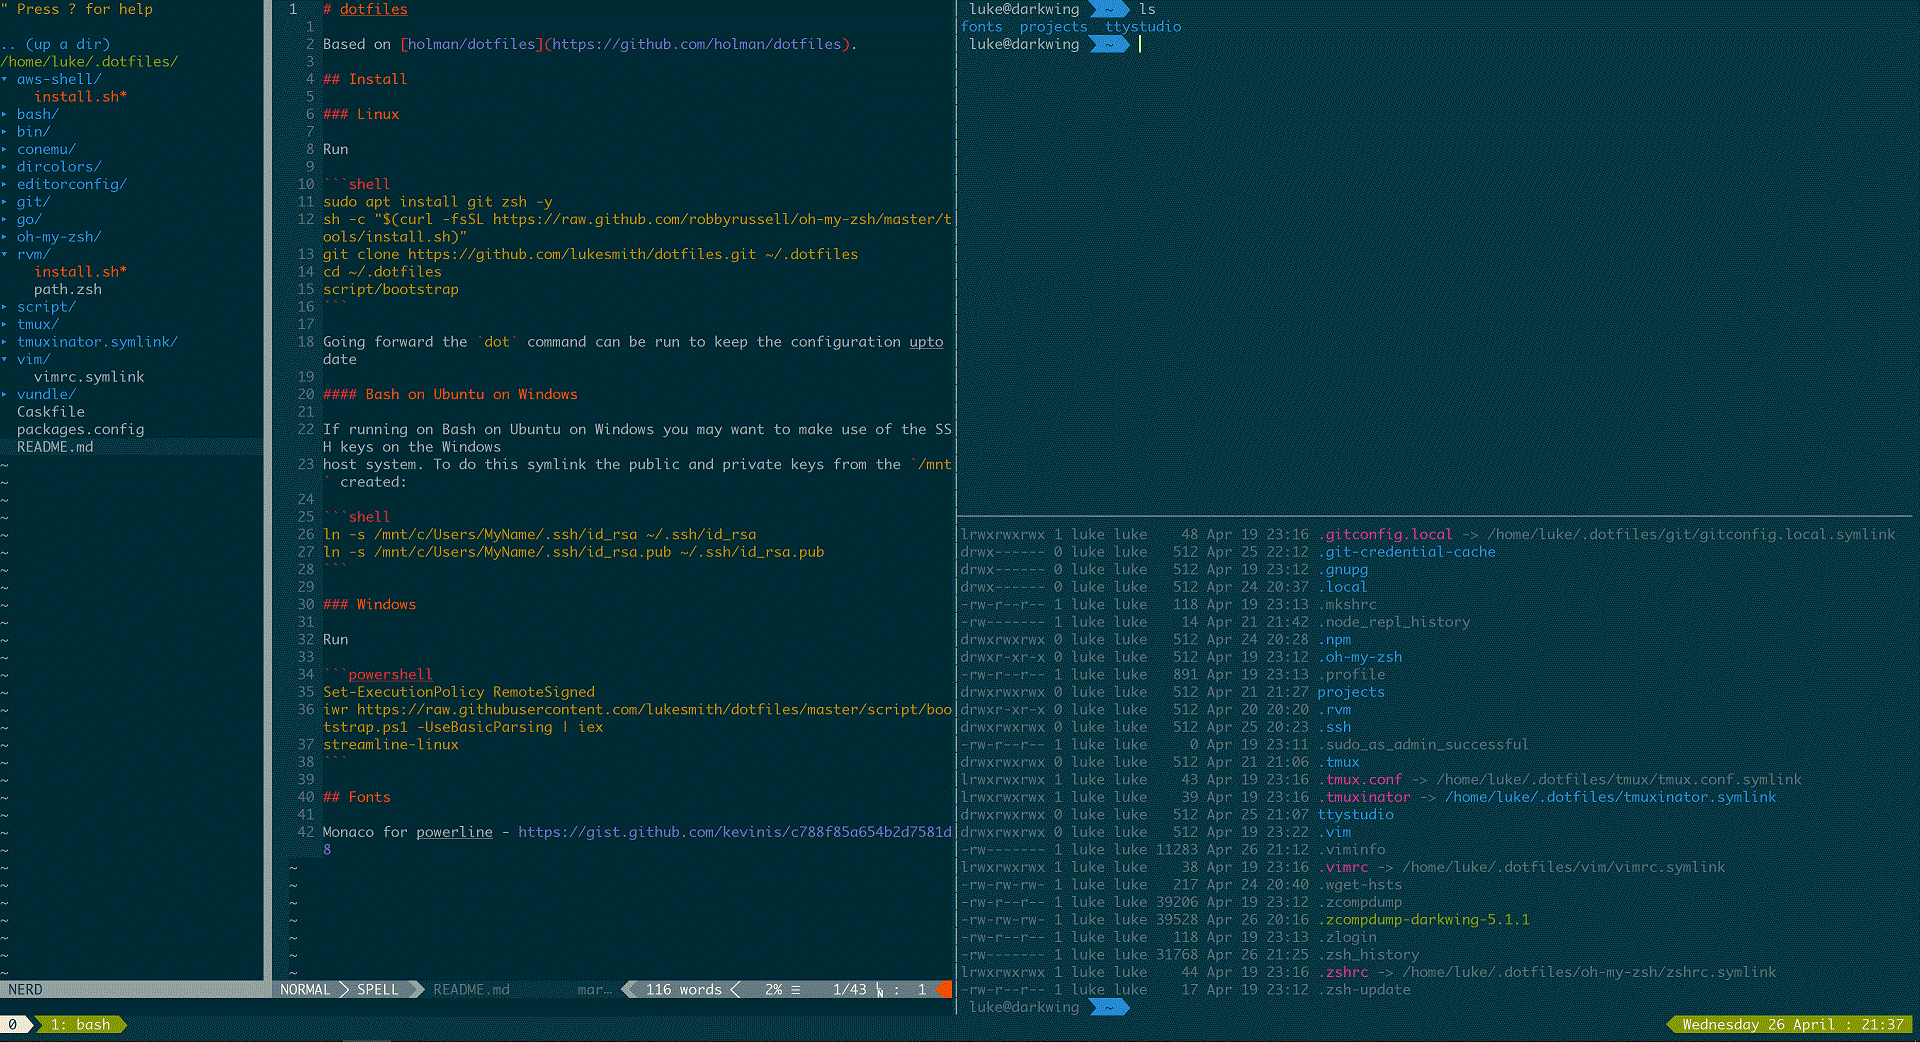Click the ## Fonts heading
Screen dimensions: 1920x1042
click(x=357, y=796)
